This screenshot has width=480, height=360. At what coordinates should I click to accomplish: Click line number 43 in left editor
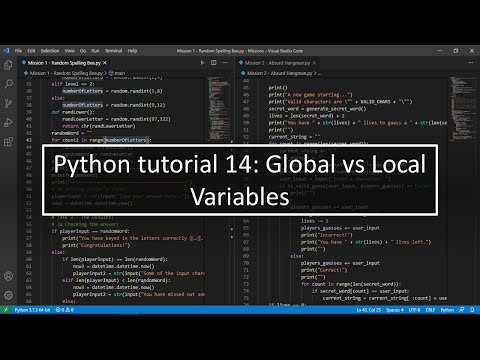pyautogui.click(x=29, y=140)
